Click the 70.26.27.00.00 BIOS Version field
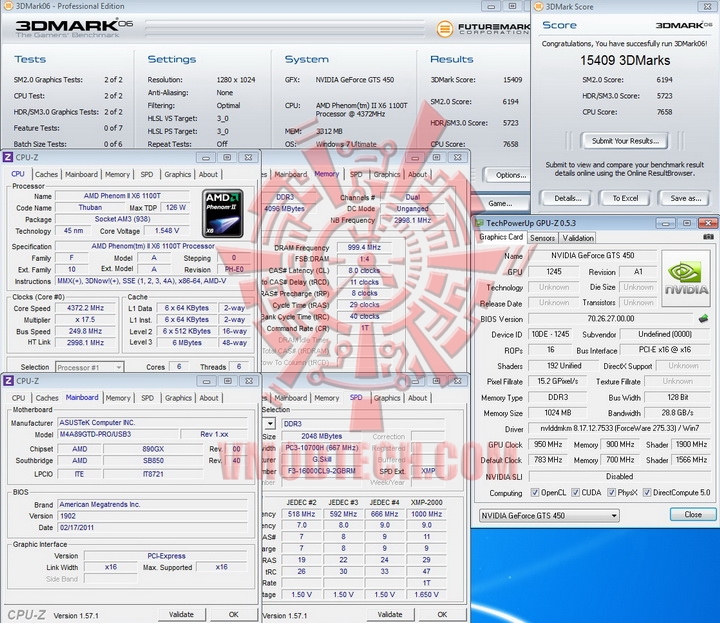 [610, 318]
